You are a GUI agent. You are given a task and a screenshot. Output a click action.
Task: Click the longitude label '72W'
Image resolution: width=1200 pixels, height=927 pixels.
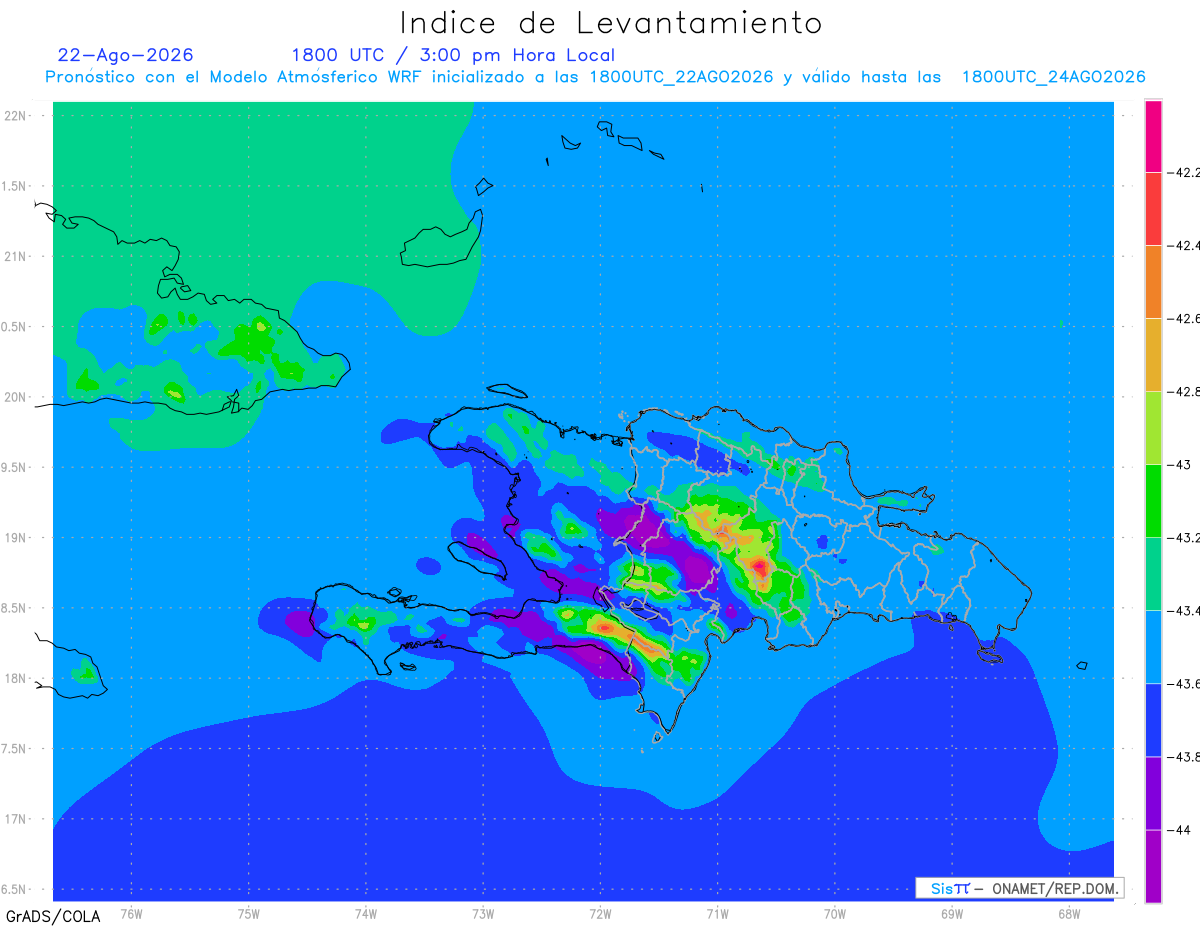point(600,913)
